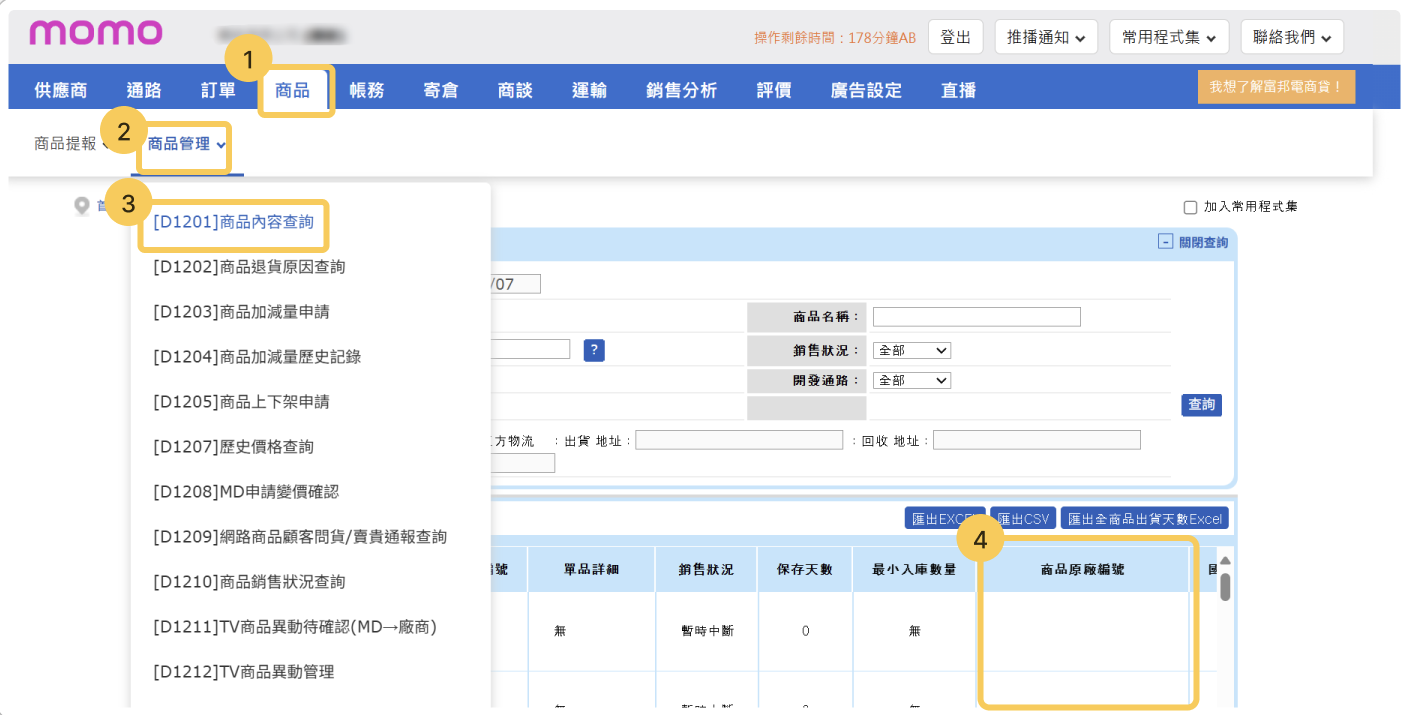Click the 匯出全商品出貨天數Excel button
This screenshot has width=1401, height=715.
(x=1144, y=519)
